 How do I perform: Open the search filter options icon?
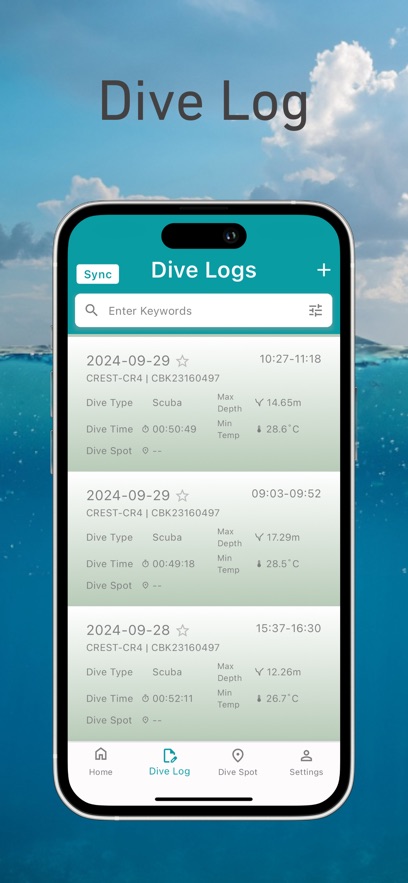click(x=316, y=310)
